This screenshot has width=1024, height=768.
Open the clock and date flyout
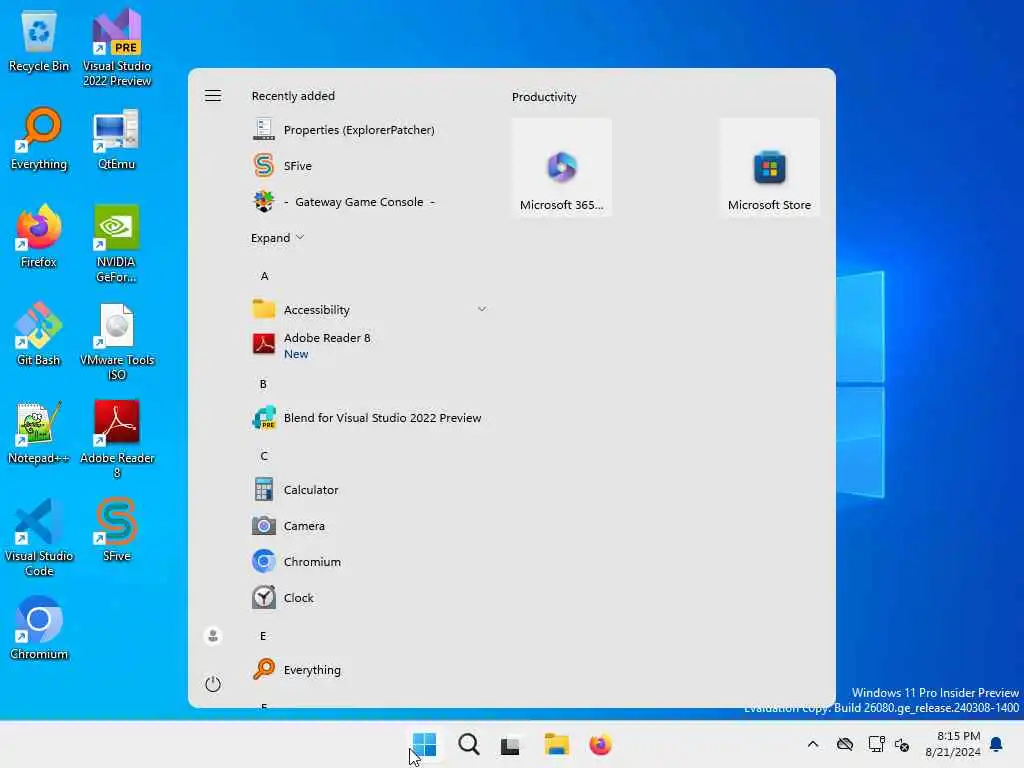pyautogui.click(x=952, y=744)
